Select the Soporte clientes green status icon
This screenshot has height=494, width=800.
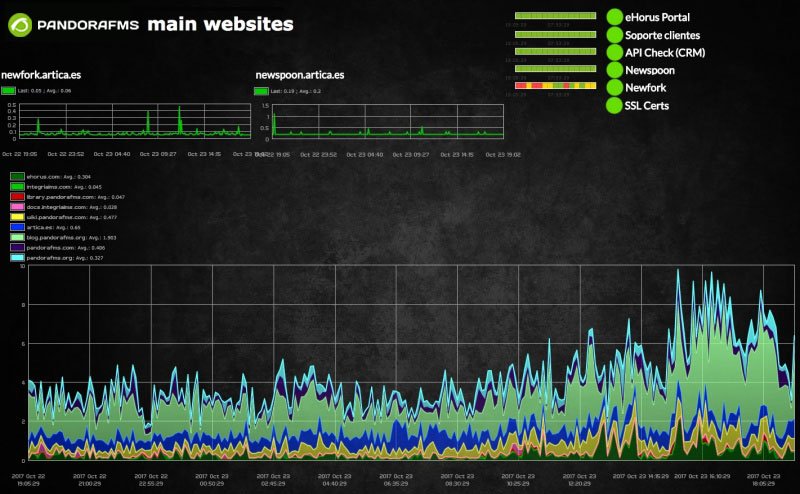(x=614, y=35)
